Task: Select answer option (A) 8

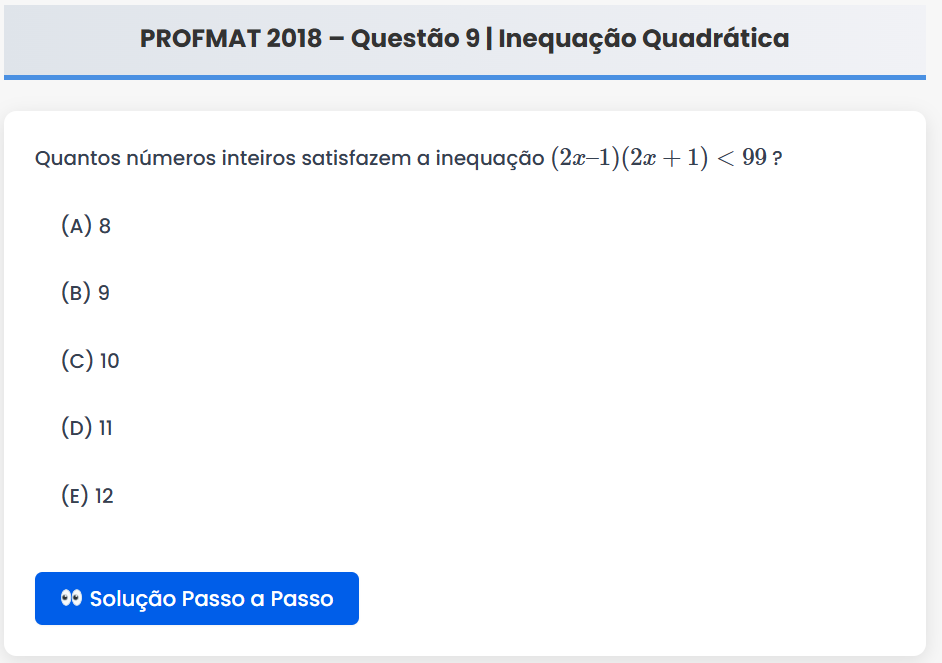Action: (x=86, y=226)
